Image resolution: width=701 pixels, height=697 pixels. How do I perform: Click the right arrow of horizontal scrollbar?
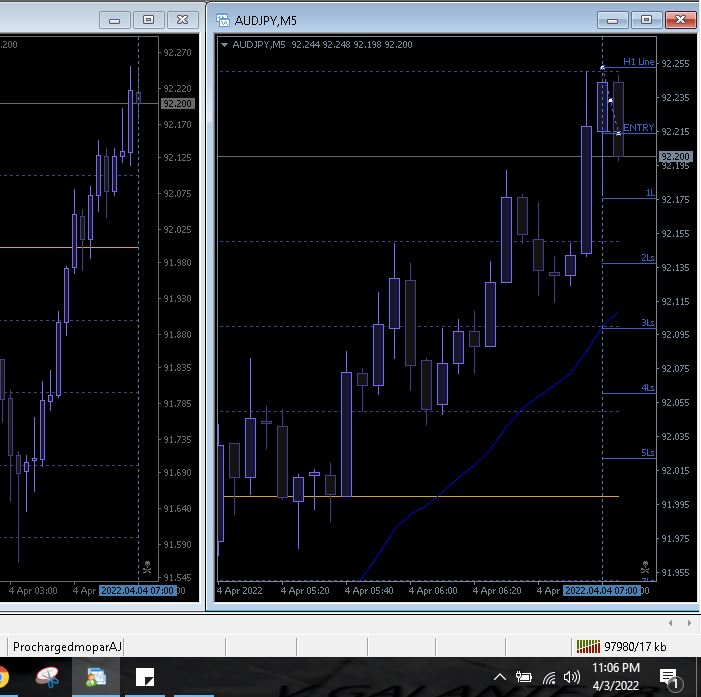(690, 622)
